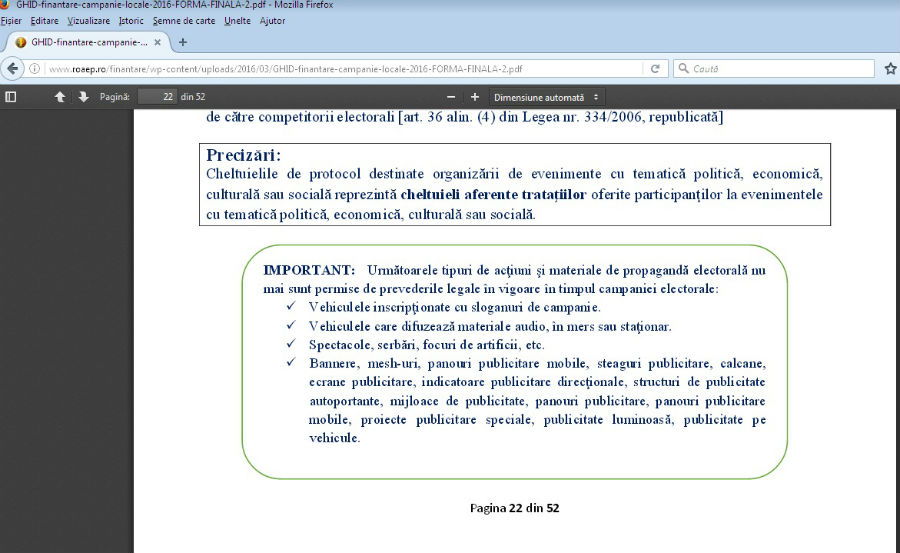Reload the page with refresh icon
900x553 pixels.
click(655, 69)
